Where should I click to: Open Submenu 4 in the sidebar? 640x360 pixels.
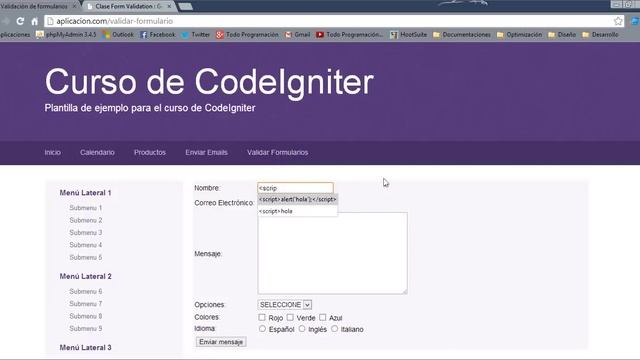pos(86,245)
